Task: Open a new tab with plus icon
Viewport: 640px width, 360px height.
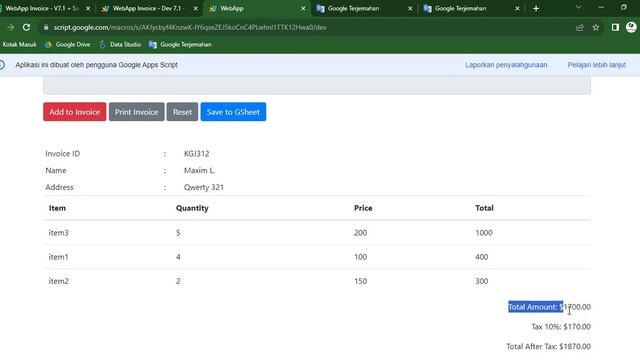Action: (536, 9)
